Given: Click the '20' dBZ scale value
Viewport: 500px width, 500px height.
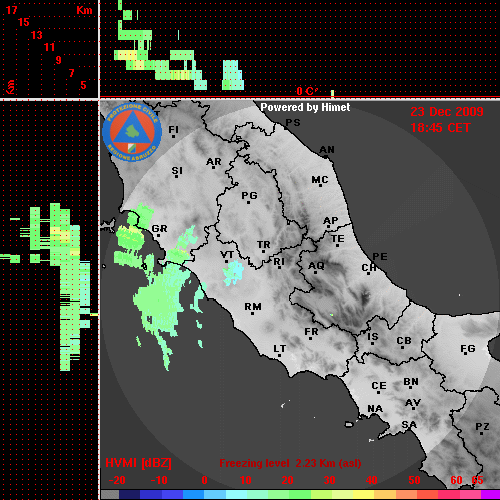Looking at the screenshot, I should pos(287,480).
